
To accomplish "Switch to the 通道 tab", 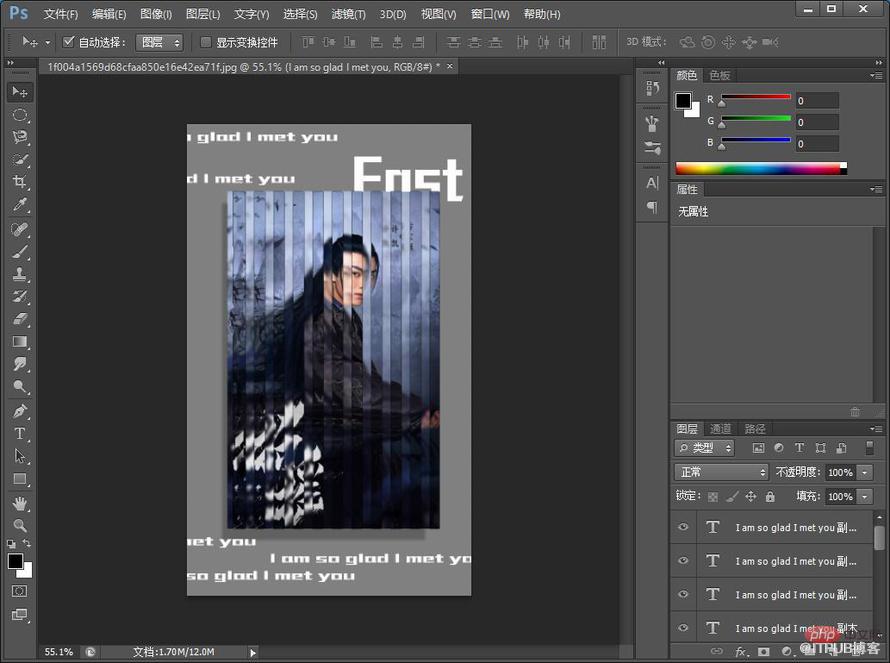I will [720, 429].
